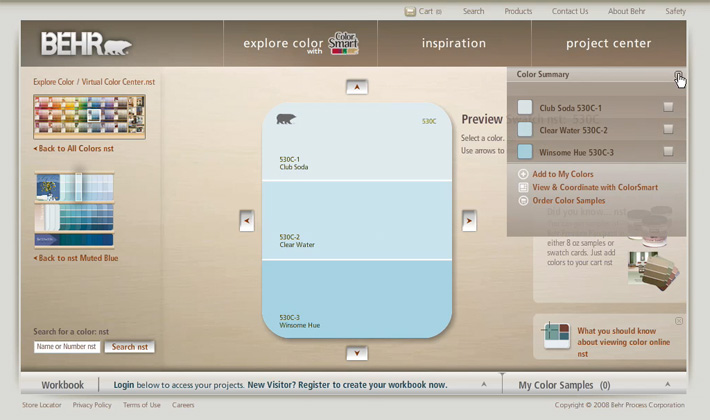
Task: Close the Color Summary panel
Action: (x=678, y=75)
